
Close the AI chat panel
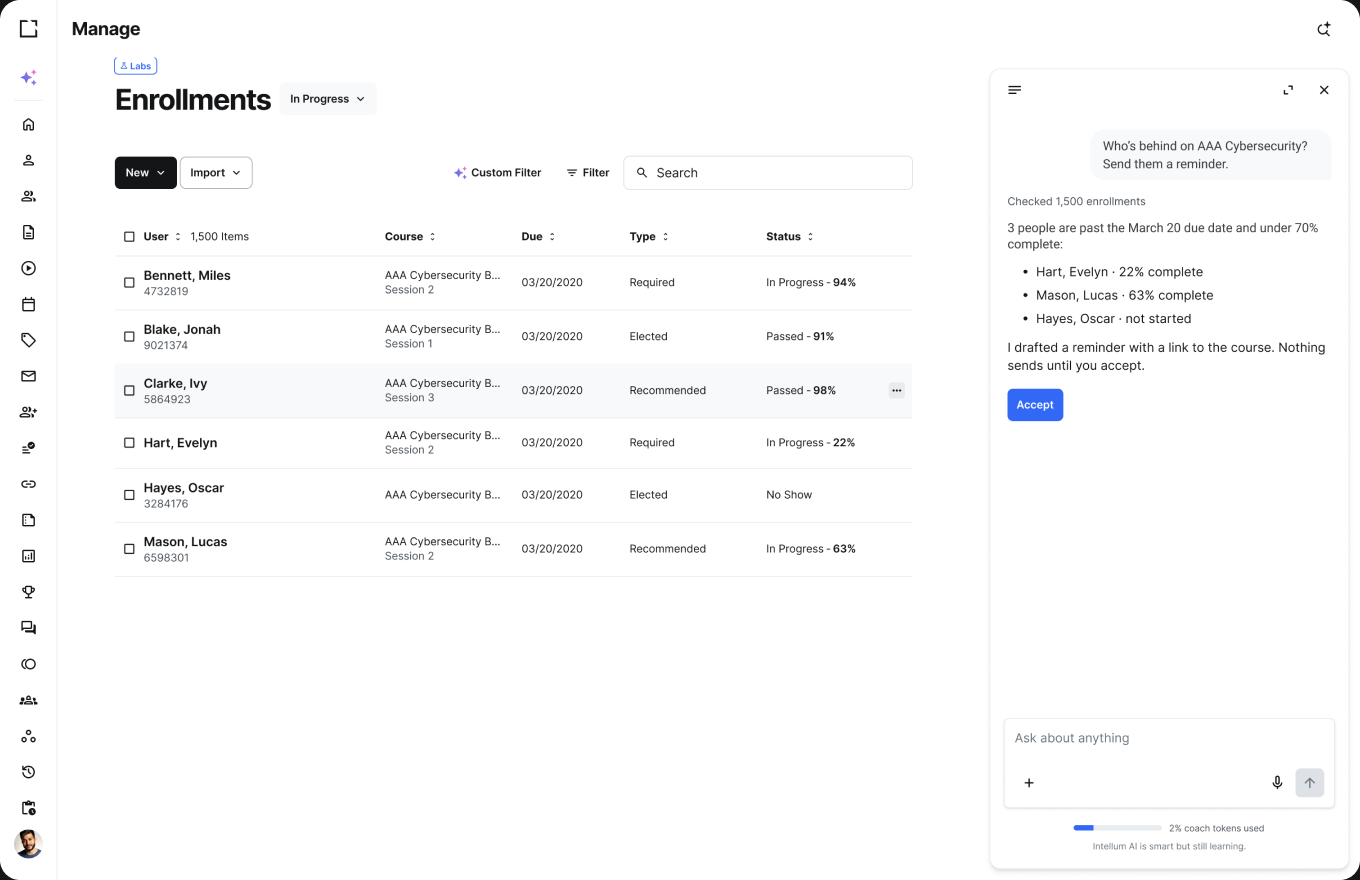point(1324,90)
